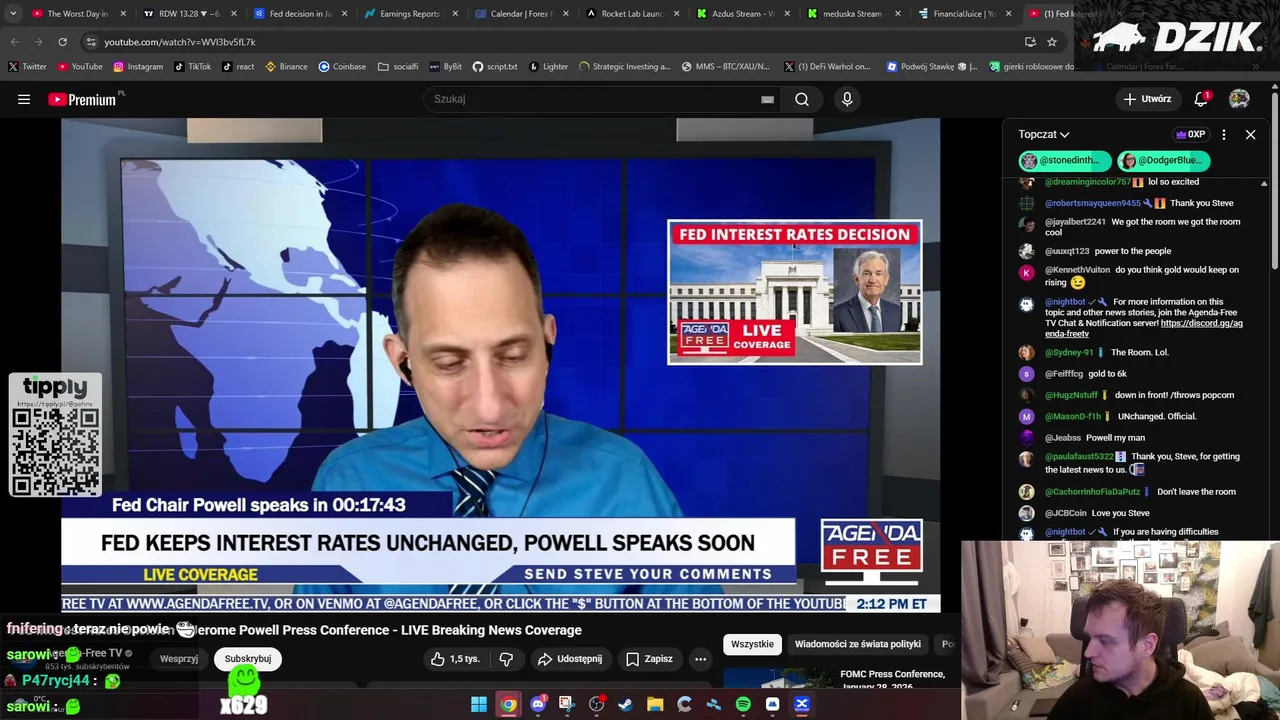
Task: Switch to 'Earnings Reports' tab
Action: 408,14
